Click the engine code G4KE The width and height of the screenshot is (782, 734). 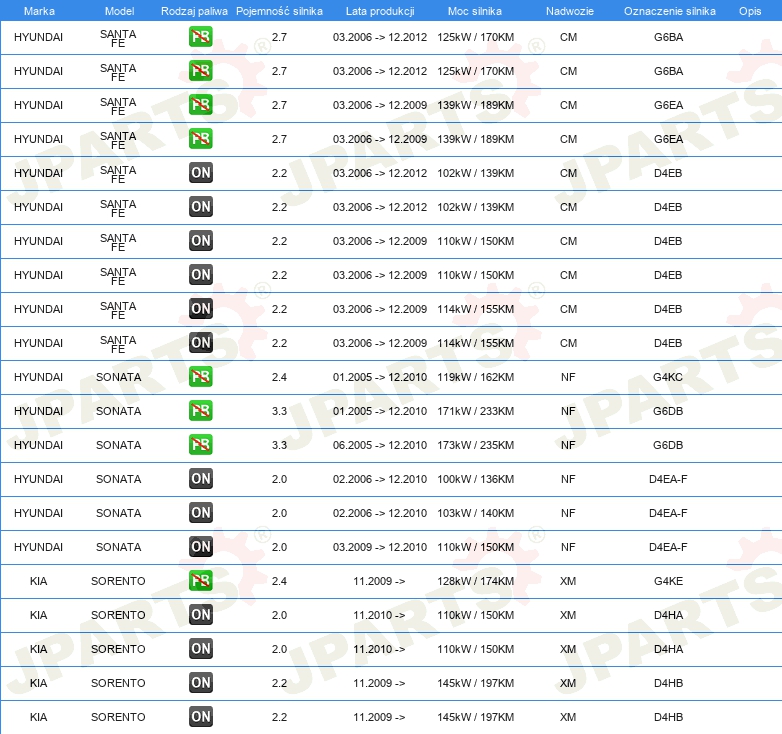pyautogui.click(x=668, y=581)
